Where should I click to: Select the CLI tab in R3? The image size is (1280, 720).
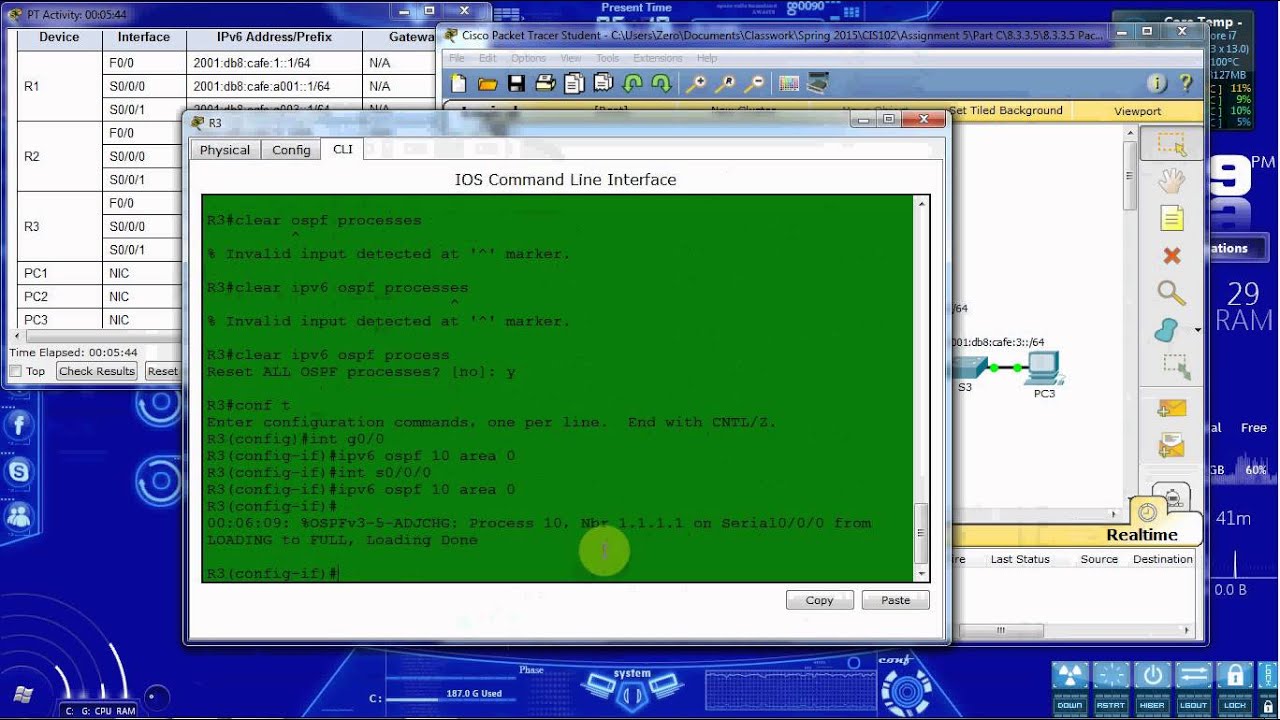[343, 149]
